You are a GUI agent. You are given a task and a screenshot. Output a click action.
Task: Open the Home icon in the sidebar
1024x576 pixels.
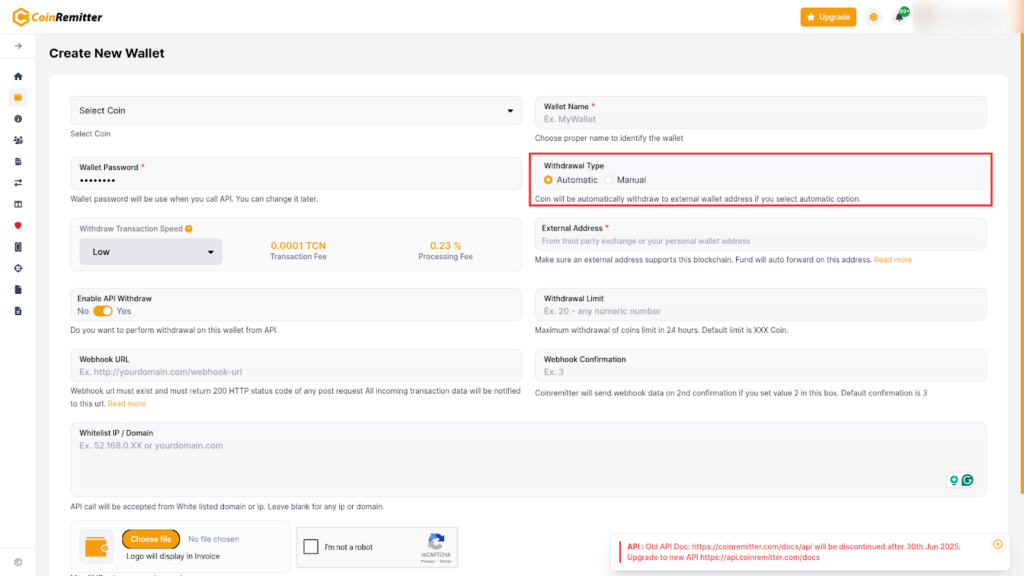(18, 76)
